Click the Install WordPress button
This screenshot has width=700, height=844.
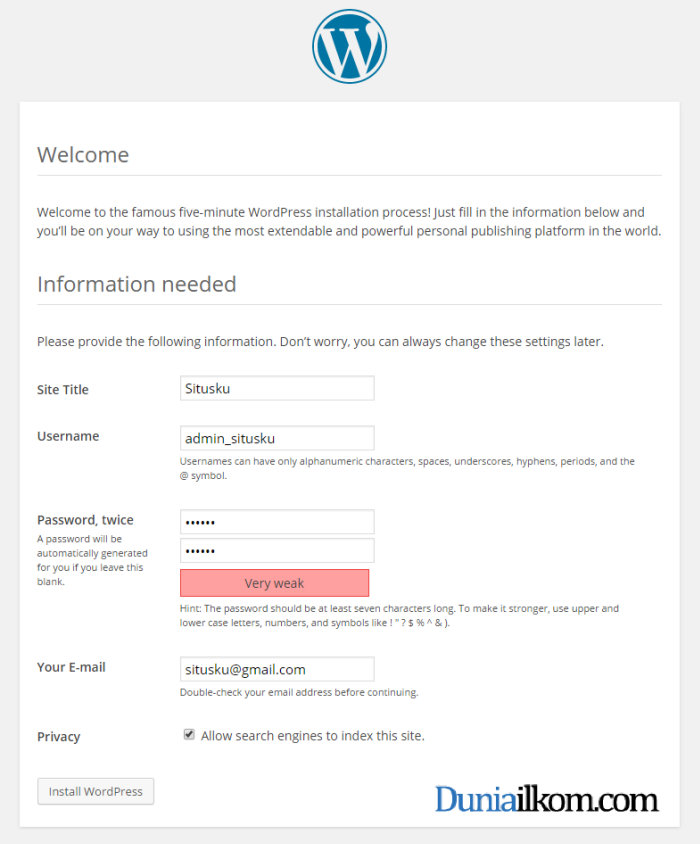[x=95, y=791]
